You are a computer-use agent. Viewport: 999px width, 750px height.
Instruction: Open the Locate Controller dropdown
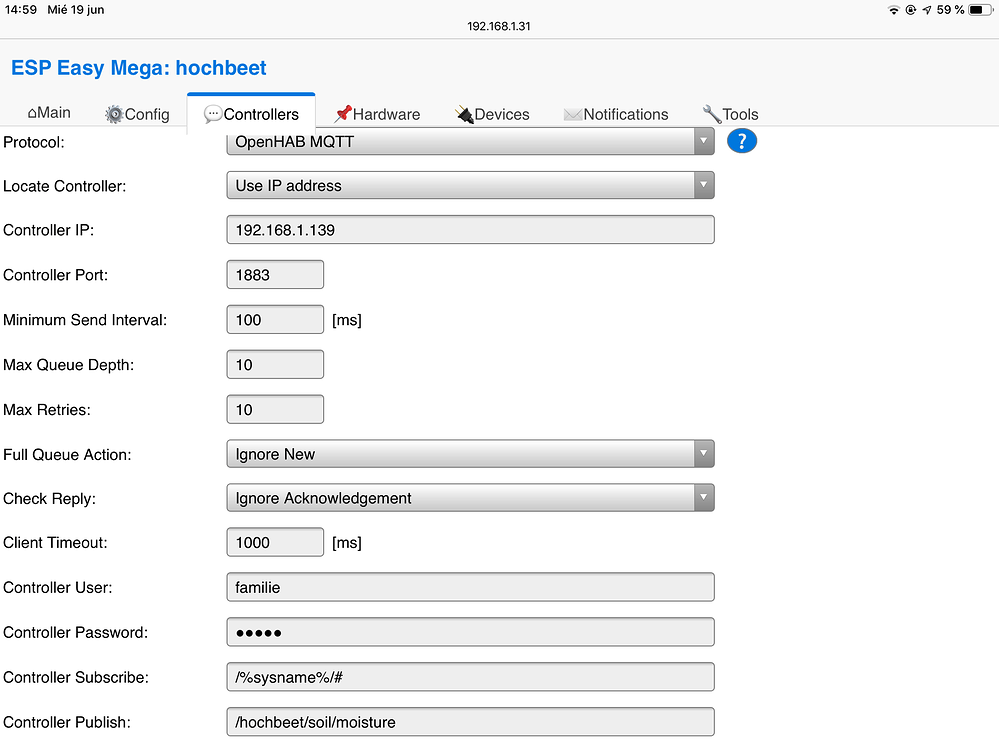click(x=470, y=185)
